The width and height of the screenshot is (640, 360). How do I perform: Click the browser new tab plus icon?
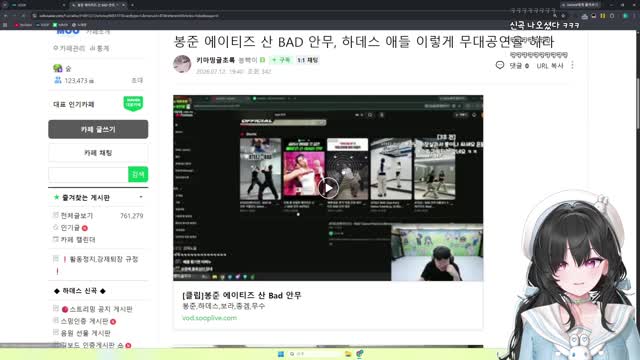pyautogui.click(x=133, y=5)
